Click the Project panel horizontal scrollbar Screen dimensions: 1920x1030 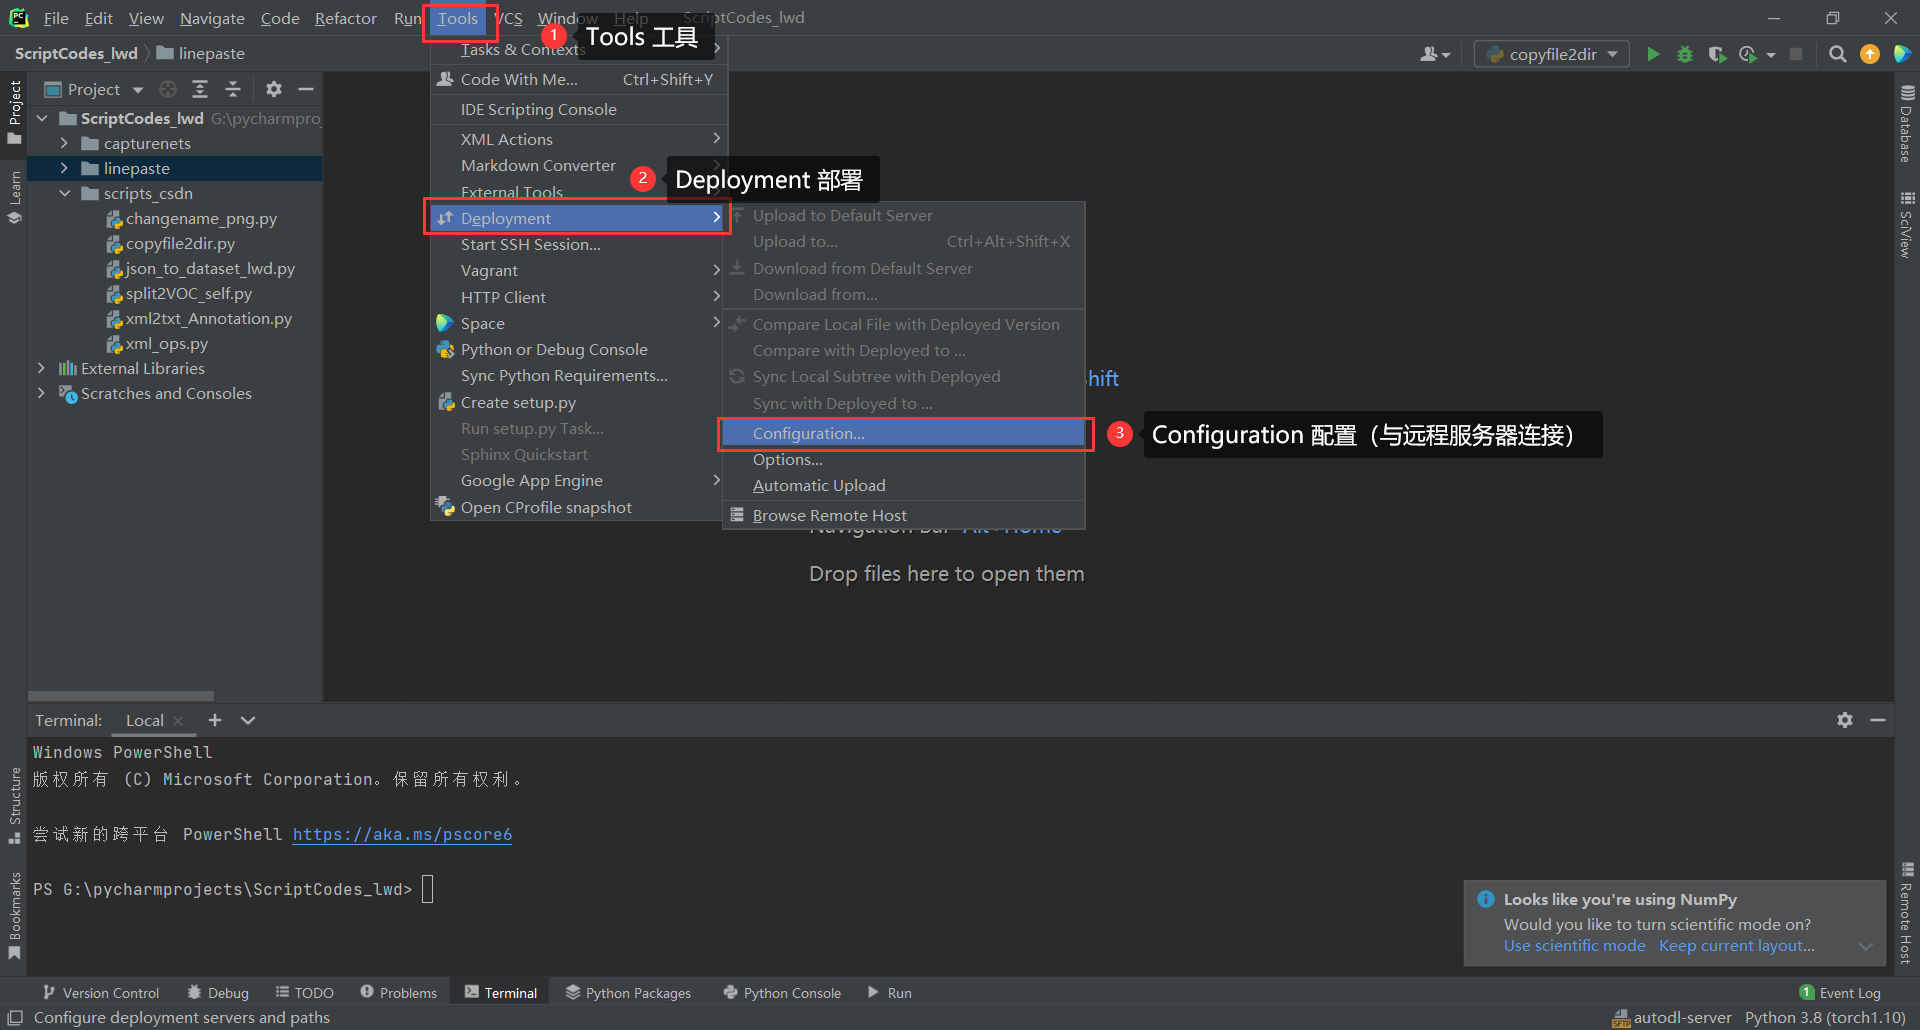pos(121,695)
